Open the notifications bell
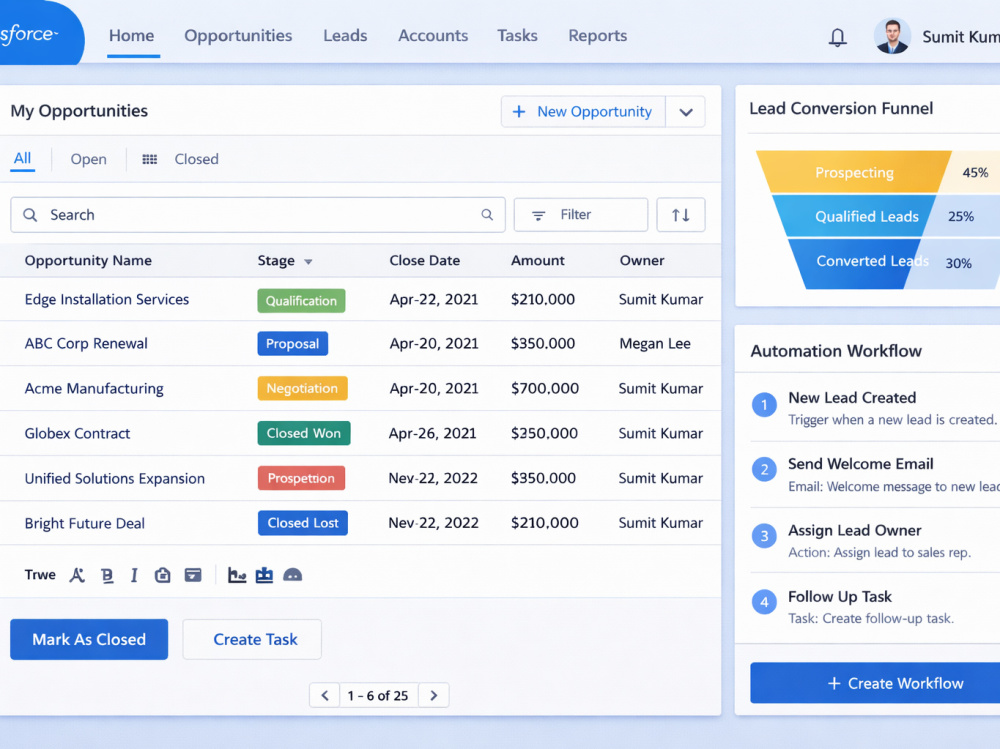1000x749 pixels. coord(837,37)
